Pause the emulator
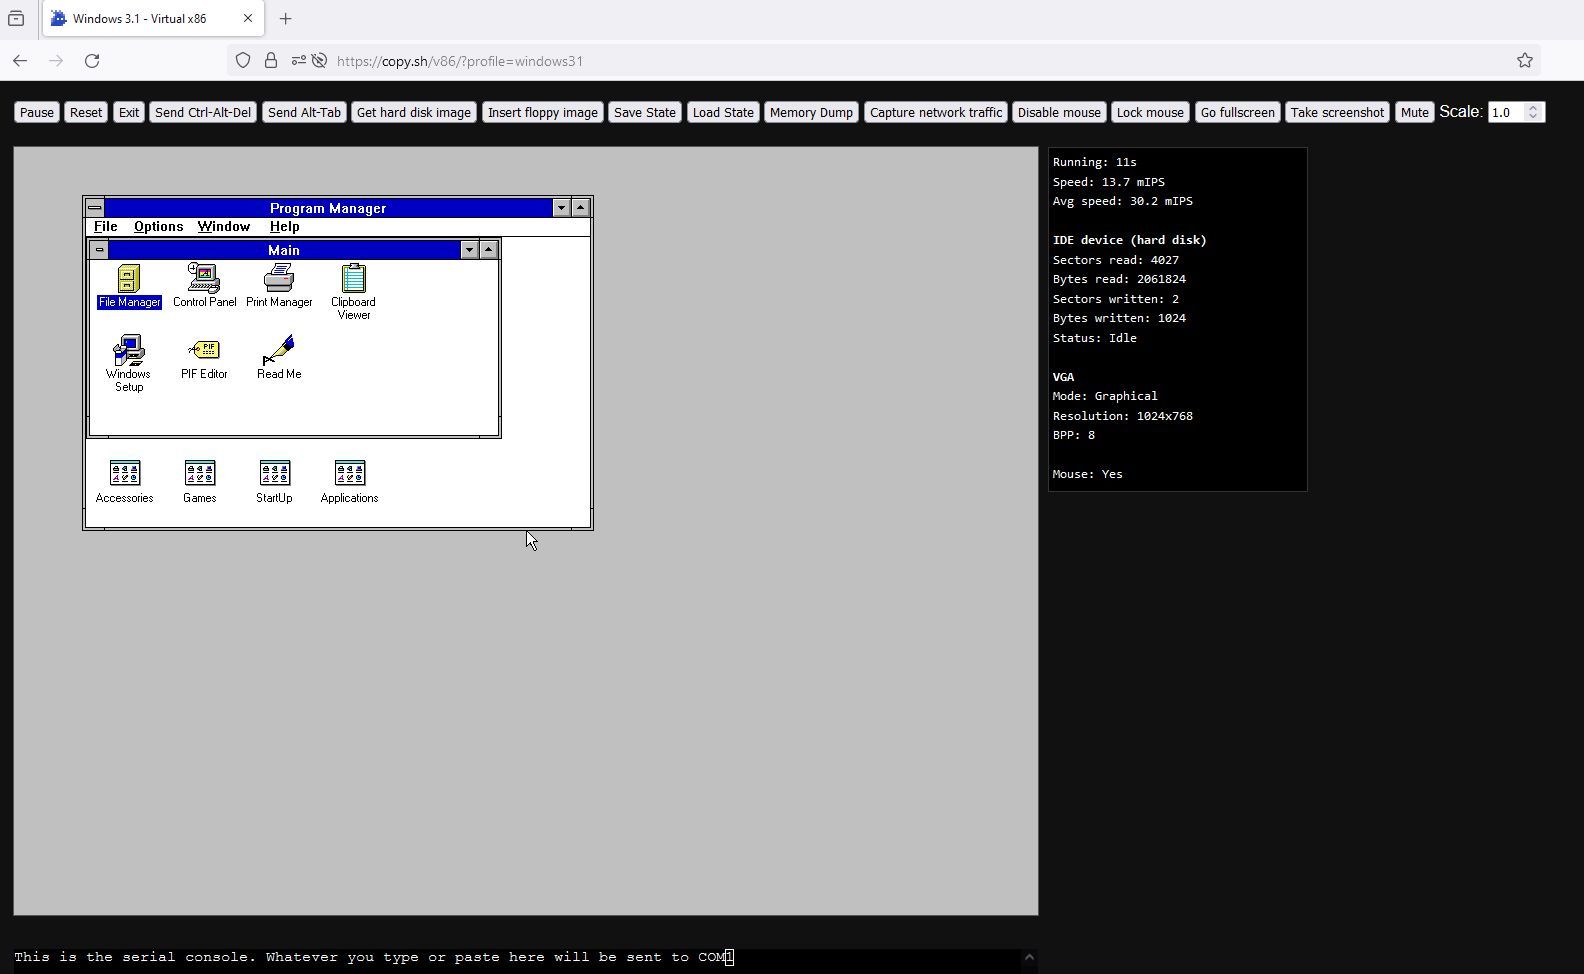The image size is (1584, 974). coord(37,112)
